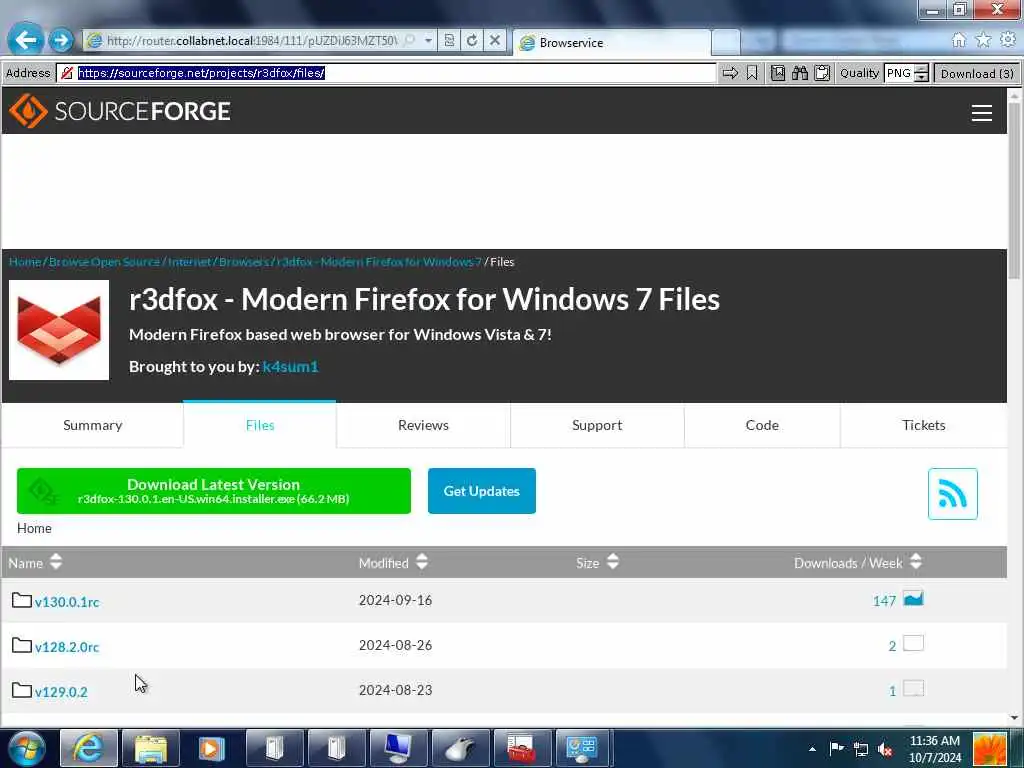Open Browse Open Source breadcrumb link
Image resolution: width=1024 pixels, height=768 pixels.
pos(104,262)
